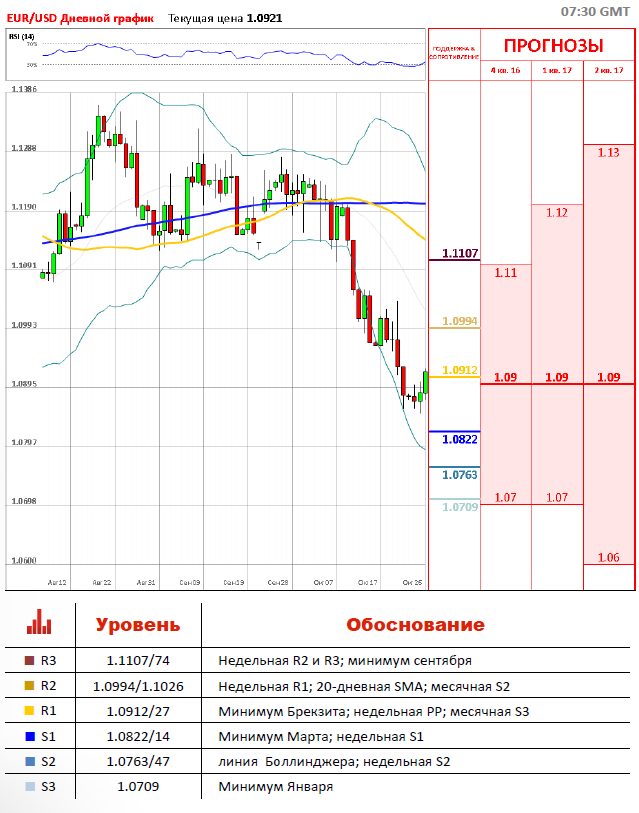Select the blue 1.0822 support label on chart
This screenshot has width=639, height=813.
pyautogui.click(x=460, y=439)
